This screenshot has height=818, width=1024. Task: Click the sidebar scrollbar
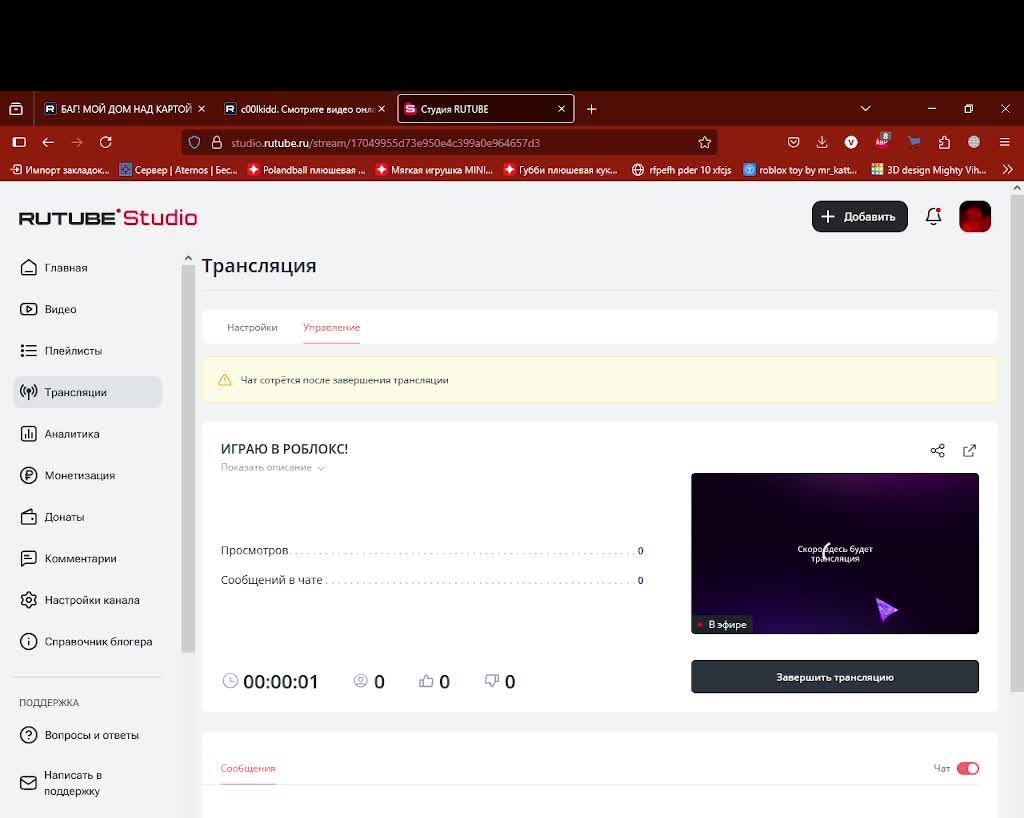point(188,457)
